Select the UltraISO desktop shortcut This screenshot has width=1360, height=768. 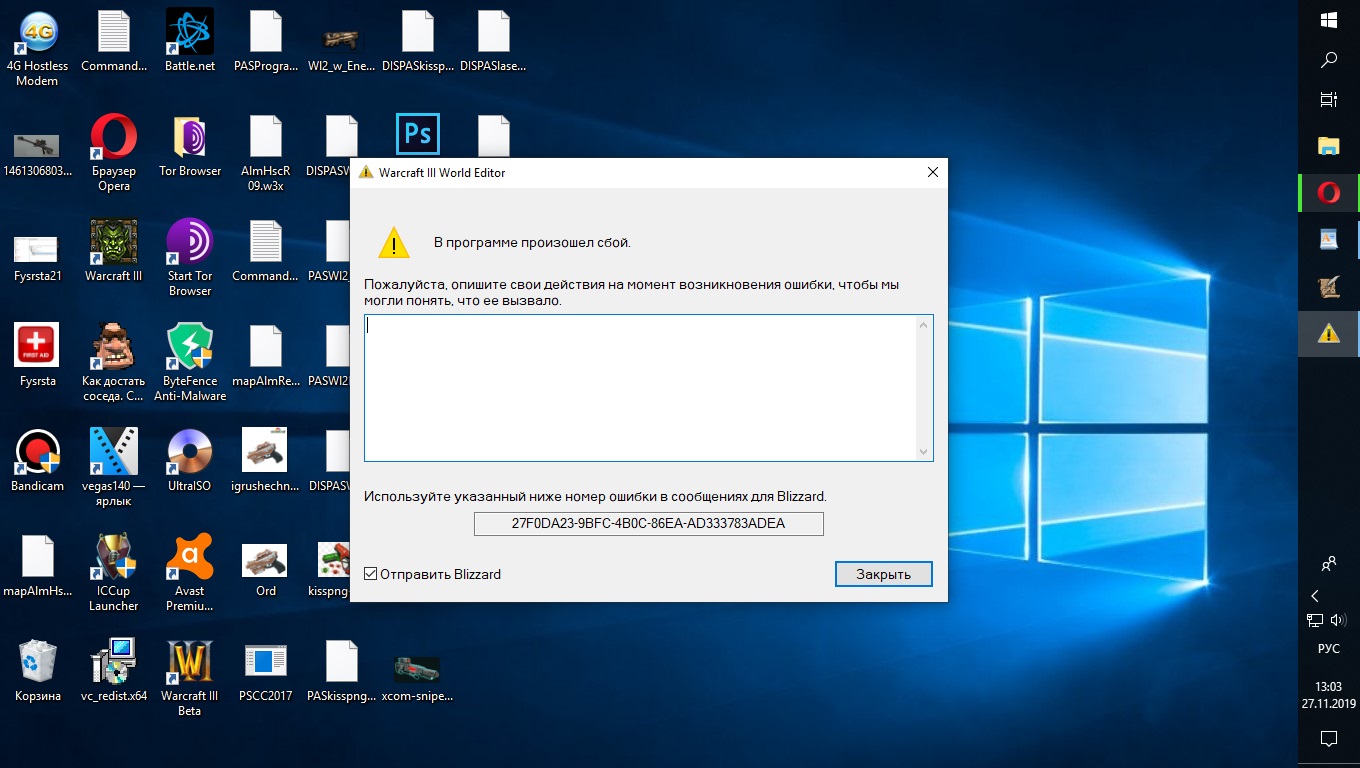click(x=190, y=462)
